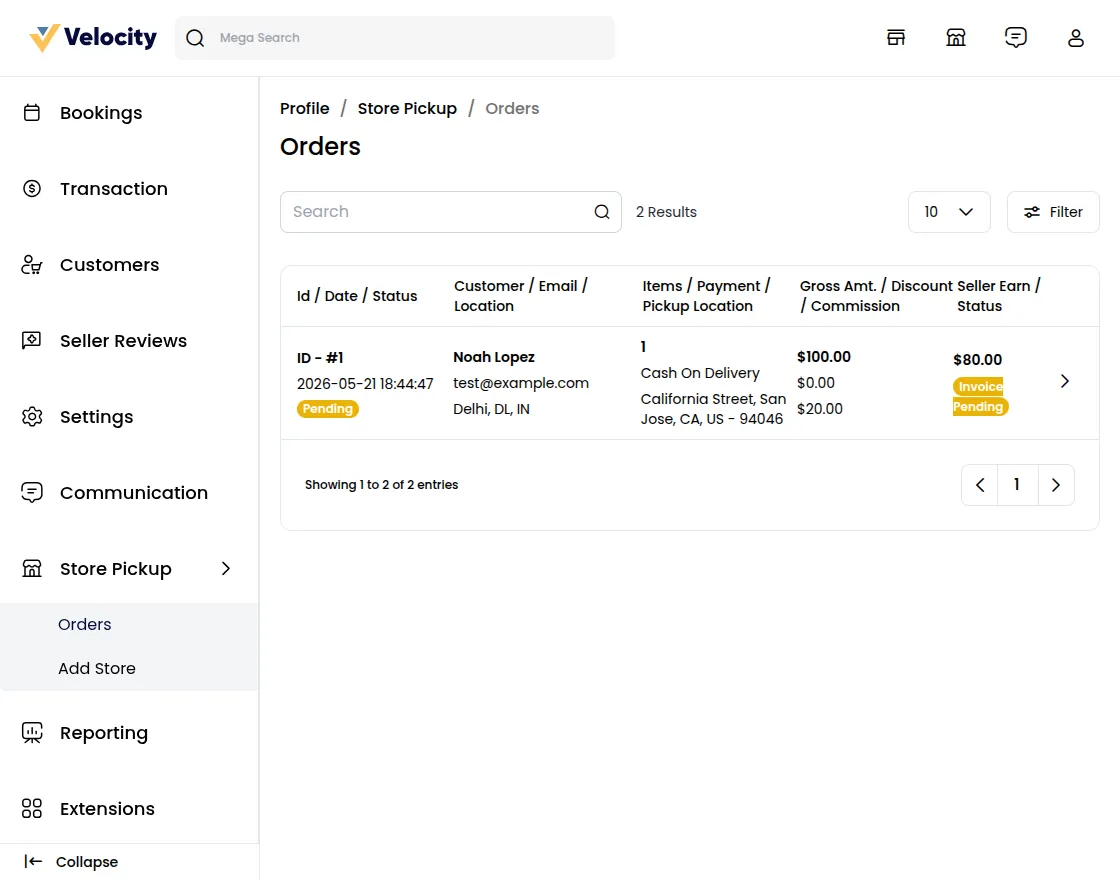Click customer name Noah Lopez
1120x880 pixels.
[494, 357]
